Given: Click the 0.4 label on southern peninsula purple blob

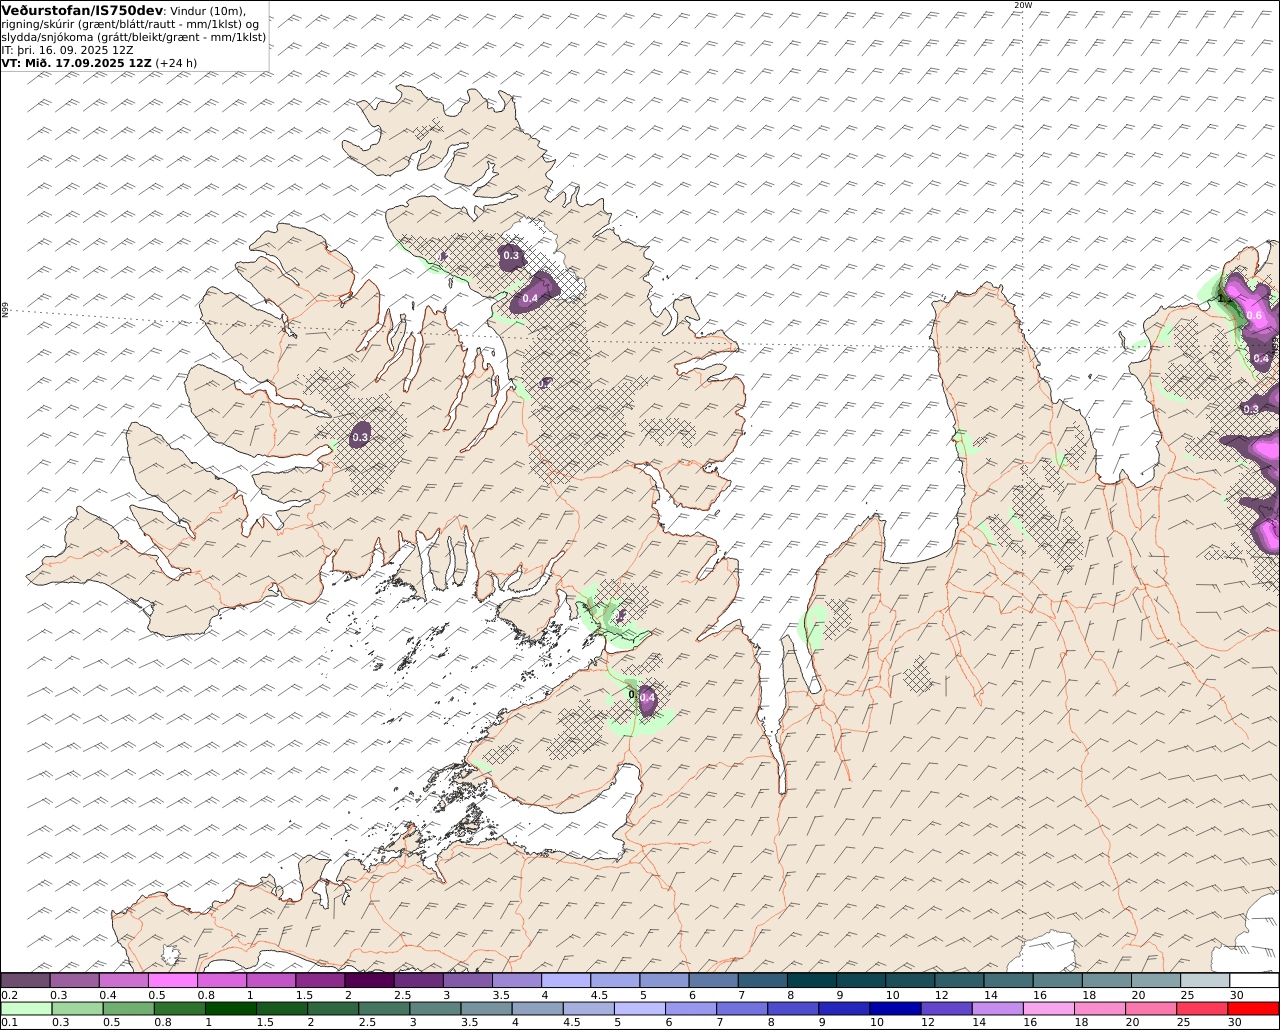Looking at the screenshot, I should click(x=647, y=698).
